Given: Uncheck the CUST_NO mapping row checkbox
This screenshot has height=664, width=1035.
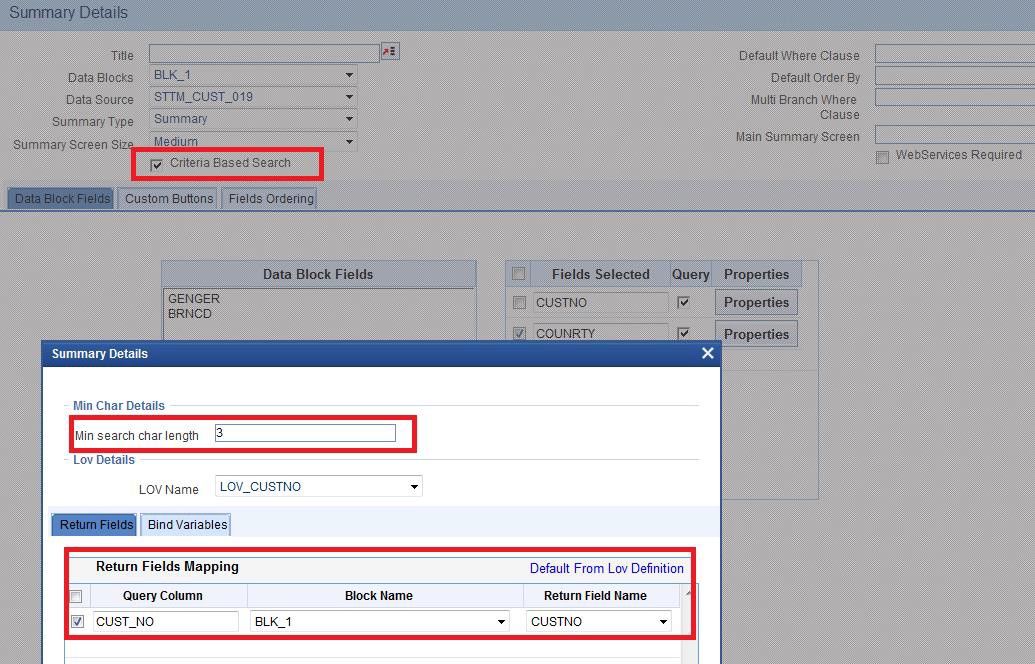Looking at the screenshot, I should click(x=77, y=621).
